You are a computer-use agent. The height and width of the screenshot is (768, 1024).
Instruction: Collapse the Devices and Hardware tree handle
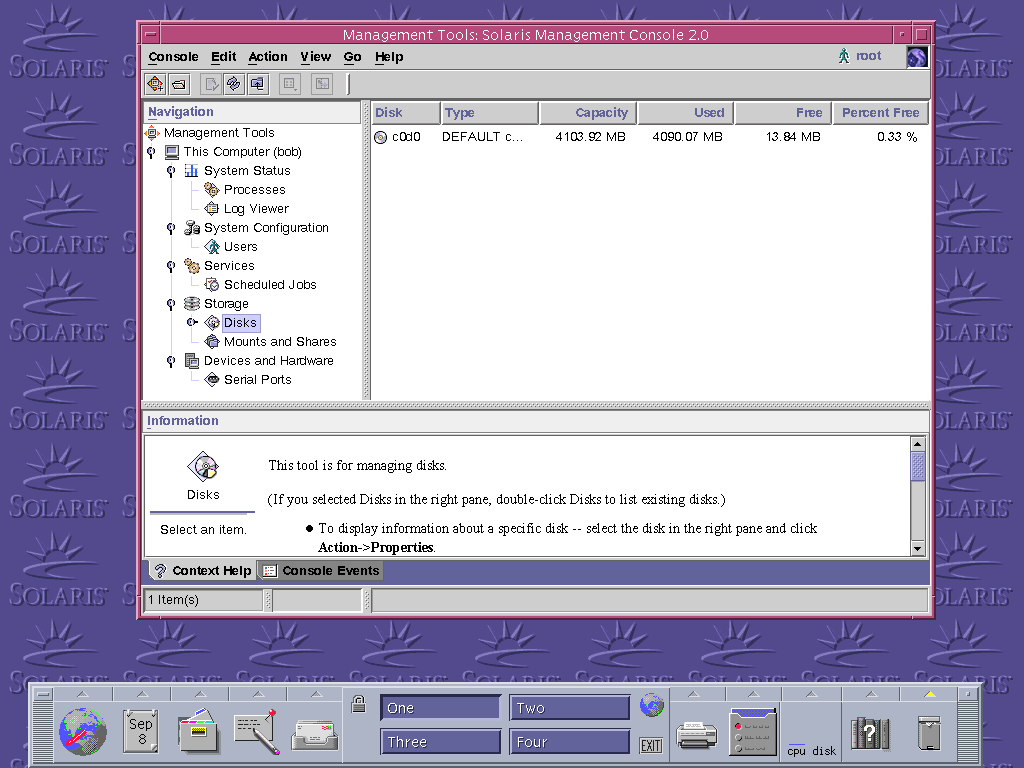(x=171, y=361)
